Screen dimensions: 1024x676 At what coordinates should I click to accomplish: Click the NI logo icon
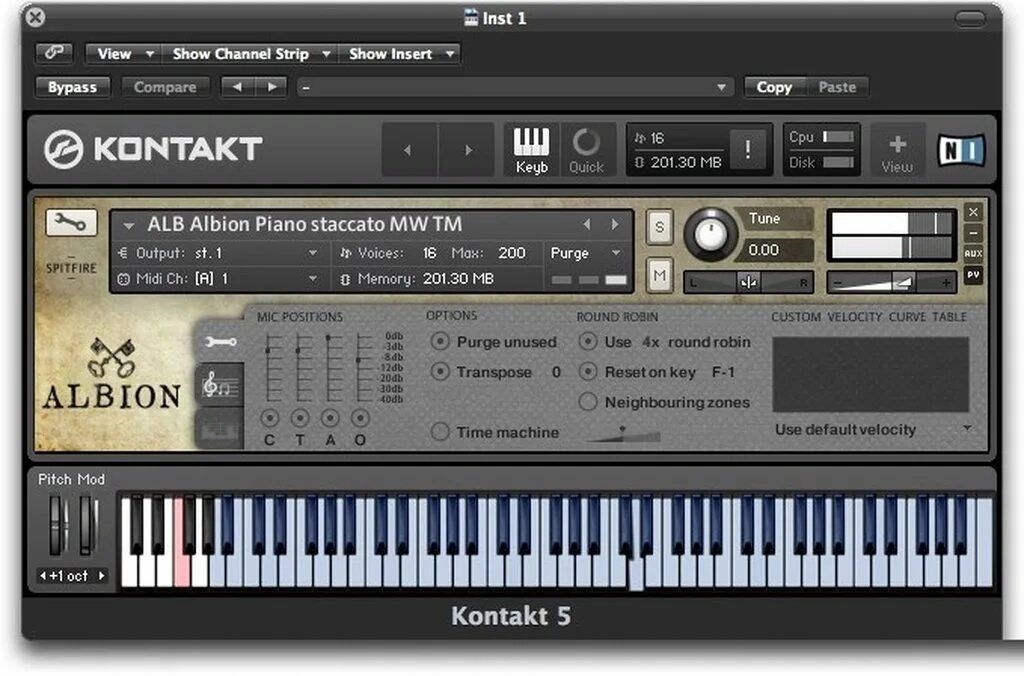[961, 150]
